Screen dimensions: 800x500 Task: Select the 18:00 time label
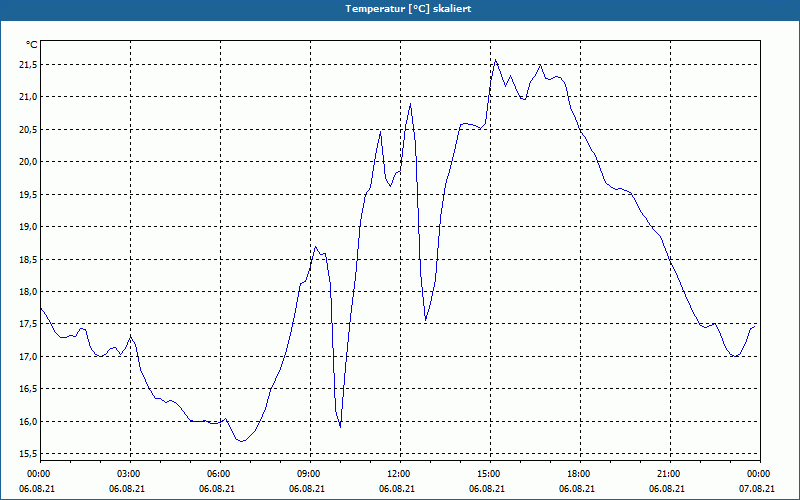coord(580,474)
